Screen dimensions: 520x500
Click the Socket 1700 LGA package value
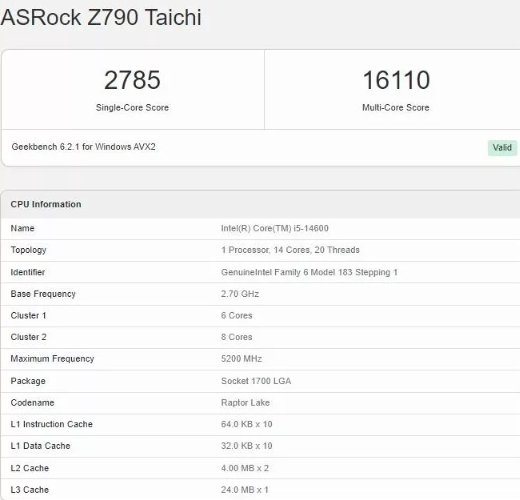click(256, 381)
